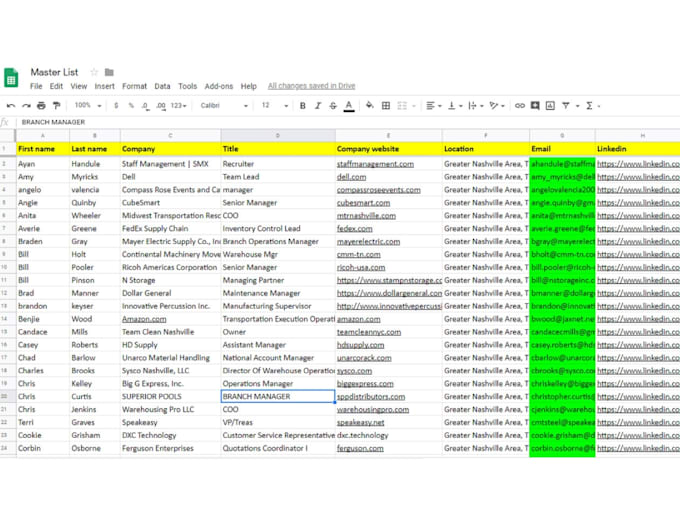Open the Format menu
Image resolution: width=680 pixels, height=510 pixels.
(x=134, y=86)
